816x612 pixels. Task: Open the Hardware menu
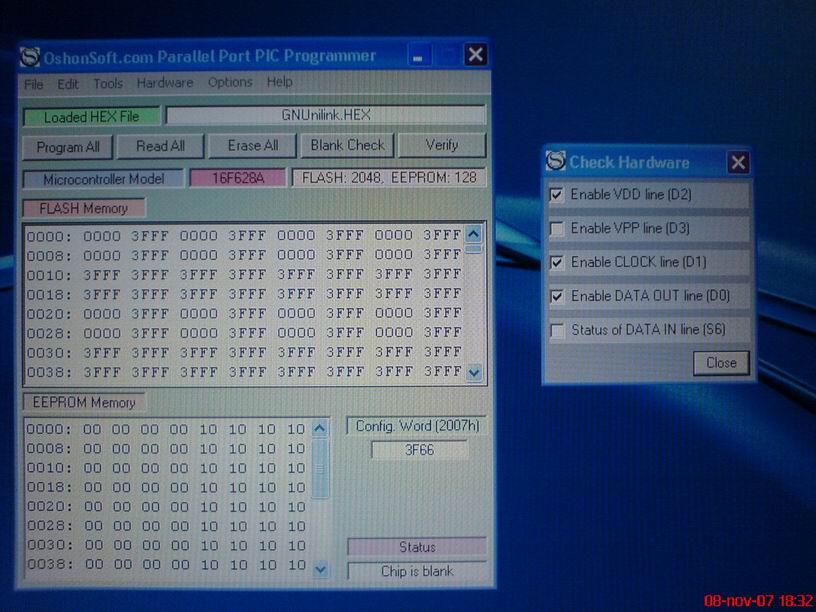(164, 83)
